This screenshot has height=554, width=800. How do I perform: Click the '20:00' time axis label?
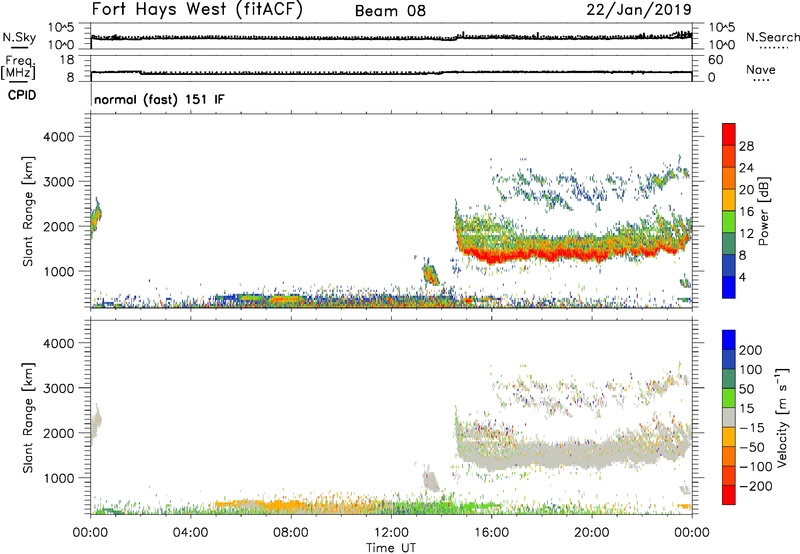pyautogui.click(x=591, y=533)
